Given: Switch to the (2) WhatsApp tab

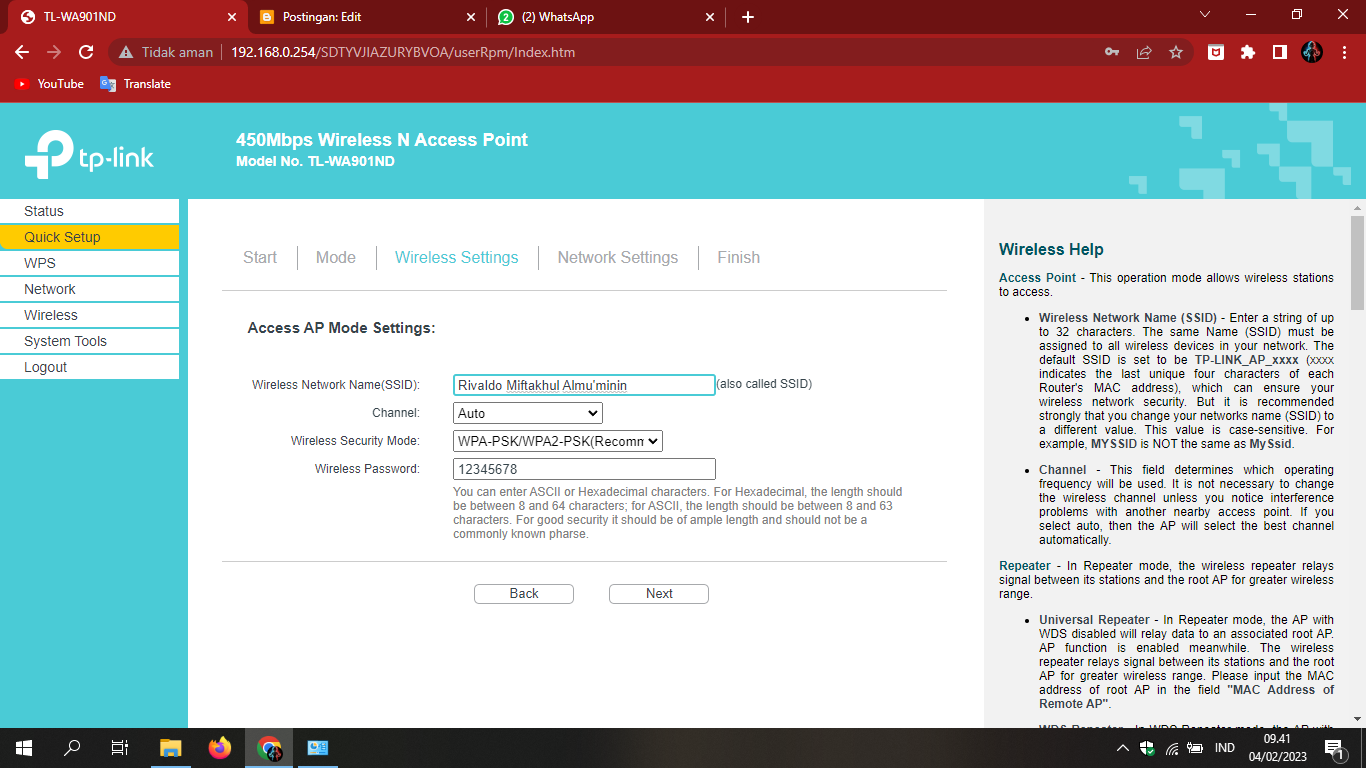Looking at the screenshot, I should click(x=605, y=17).
